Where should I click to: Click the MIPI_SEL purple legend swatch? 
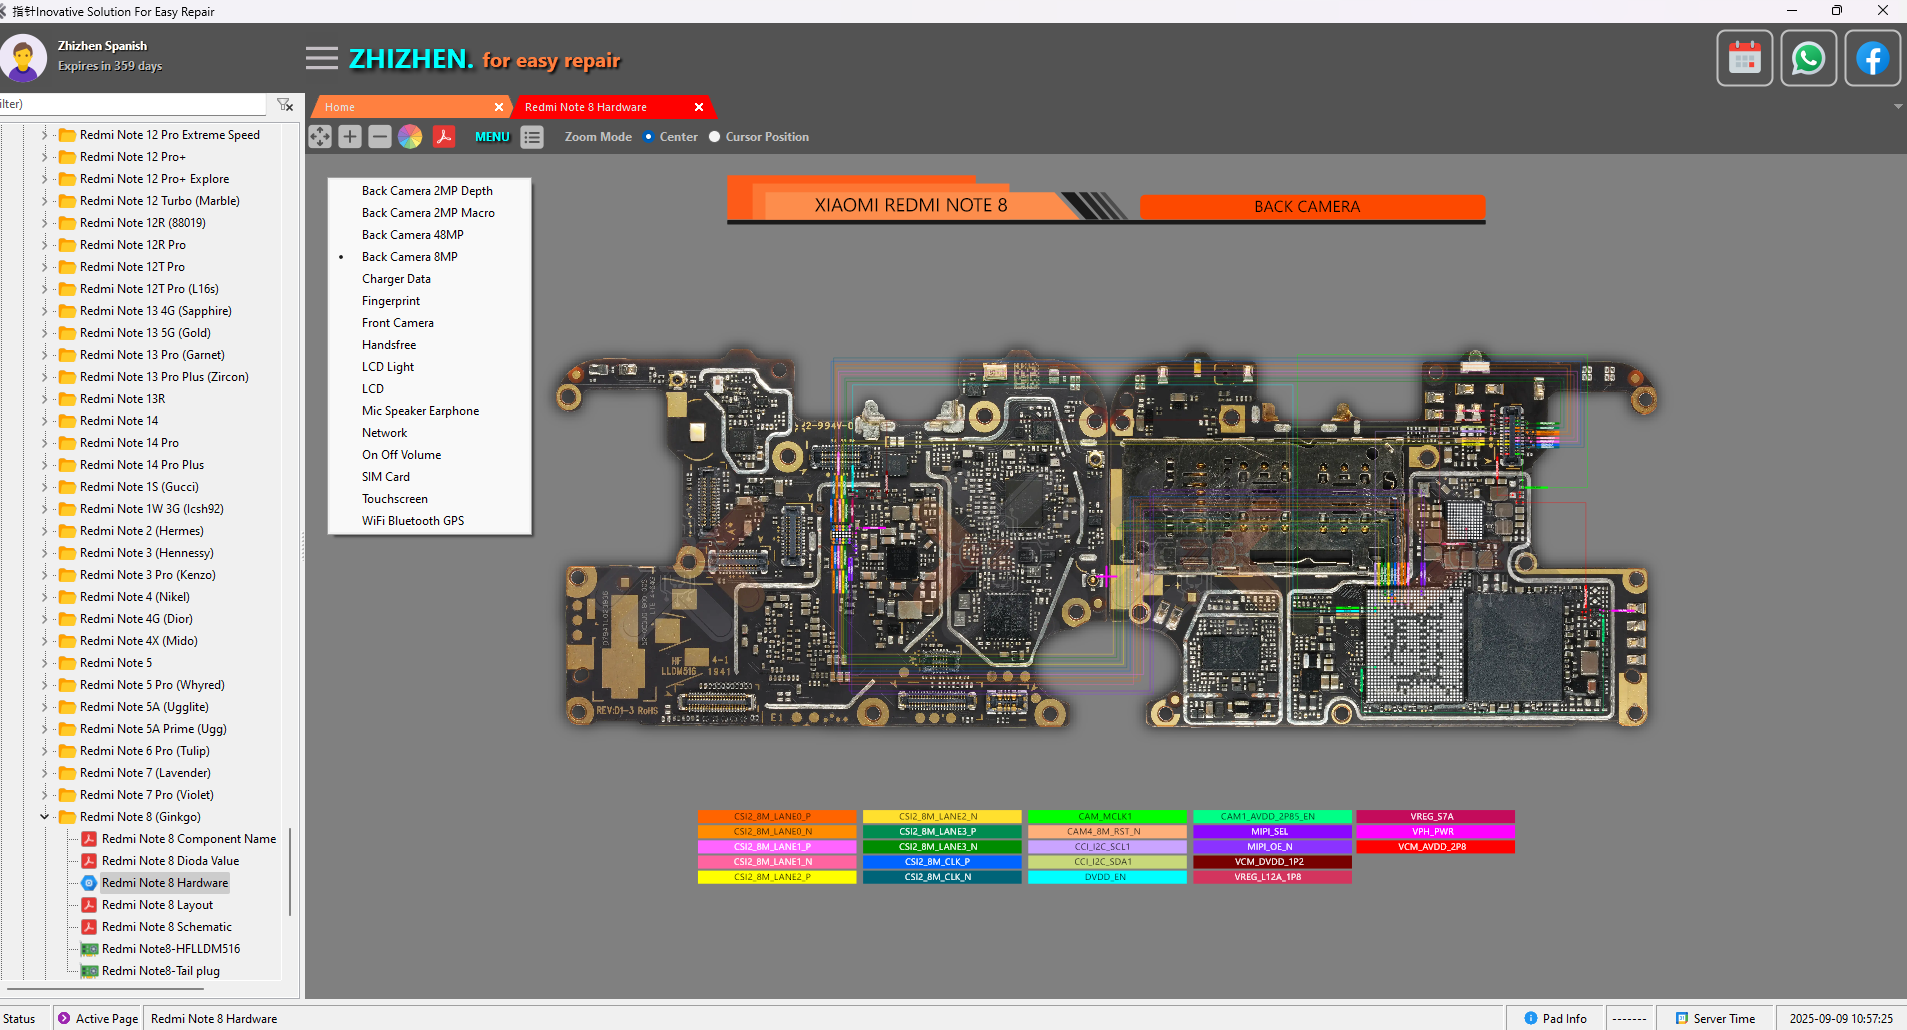click(x=1271, y=832)
